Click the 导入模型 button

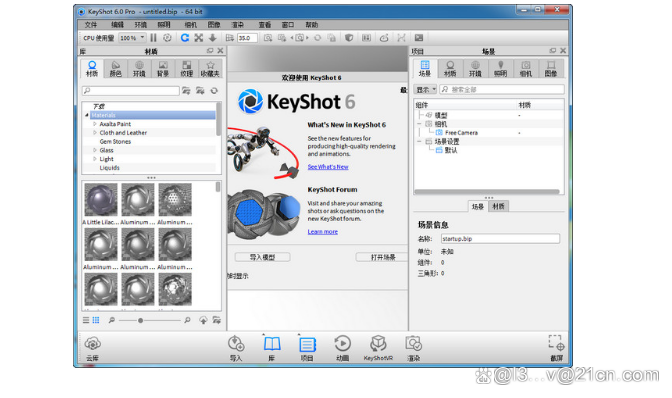(262, 257)
